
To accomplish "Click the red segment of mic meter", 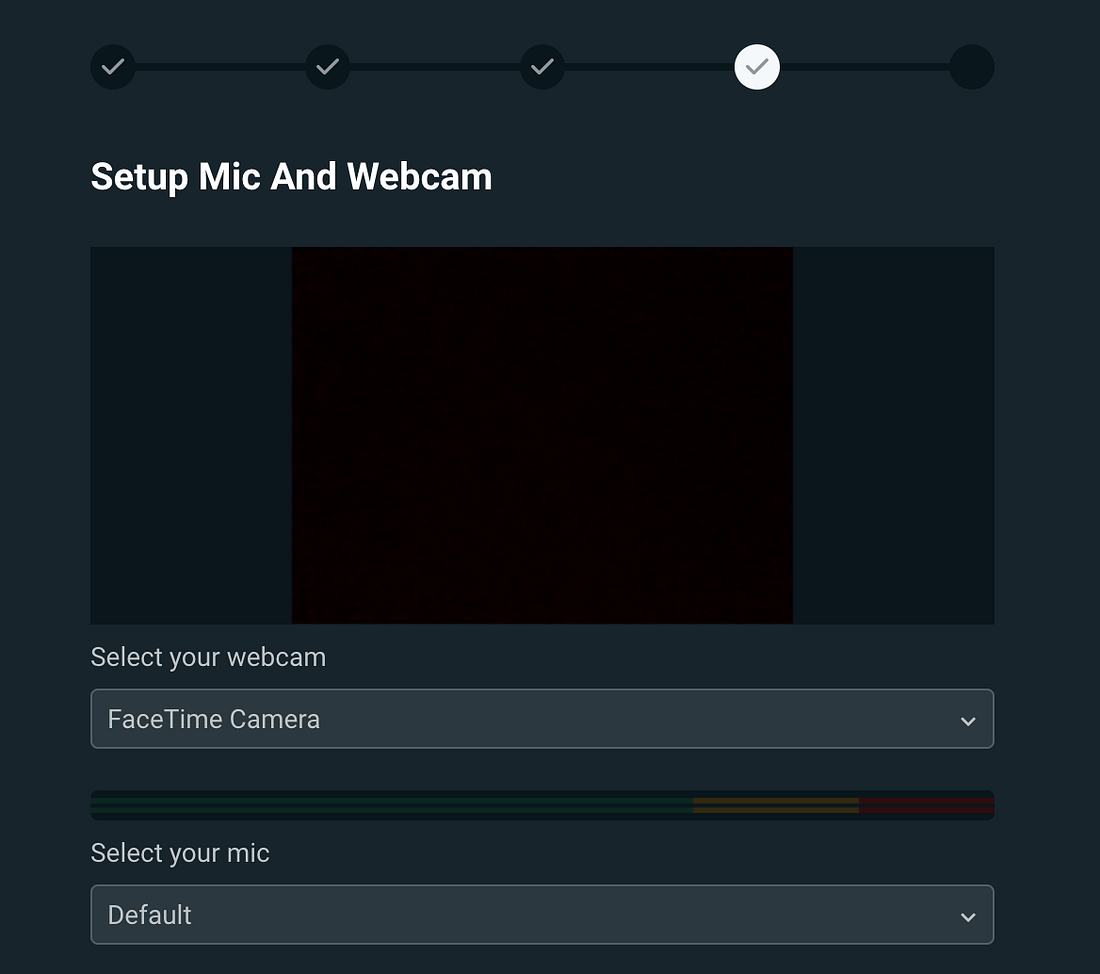I will click(926, 805).
